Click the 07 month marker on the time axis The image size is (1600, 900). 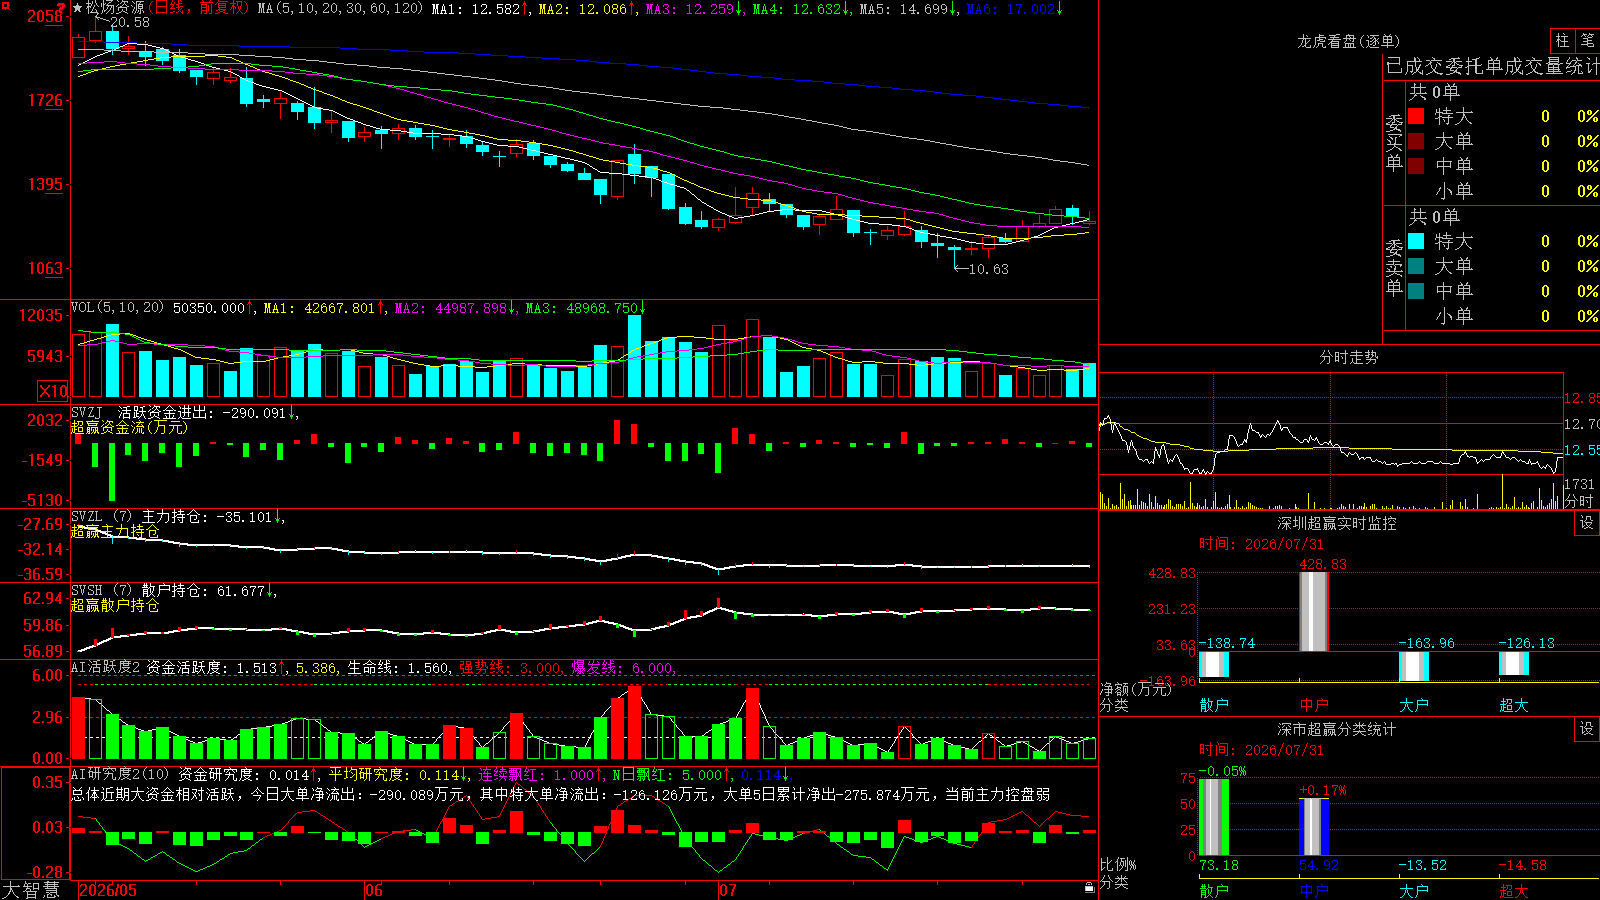(728, 890)
